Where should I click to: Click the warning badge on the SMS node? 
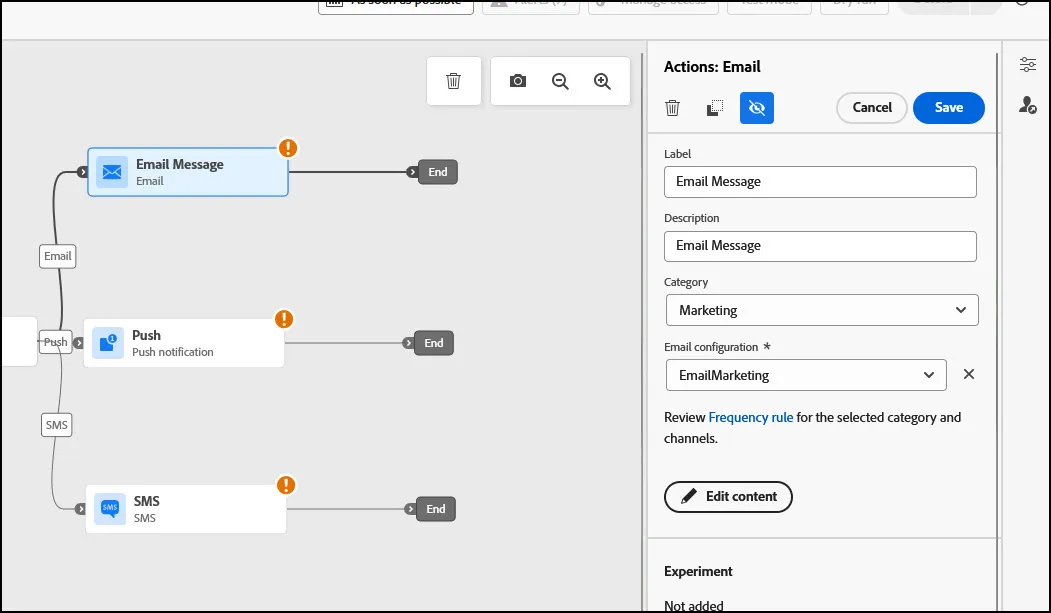tap(286, 485)
